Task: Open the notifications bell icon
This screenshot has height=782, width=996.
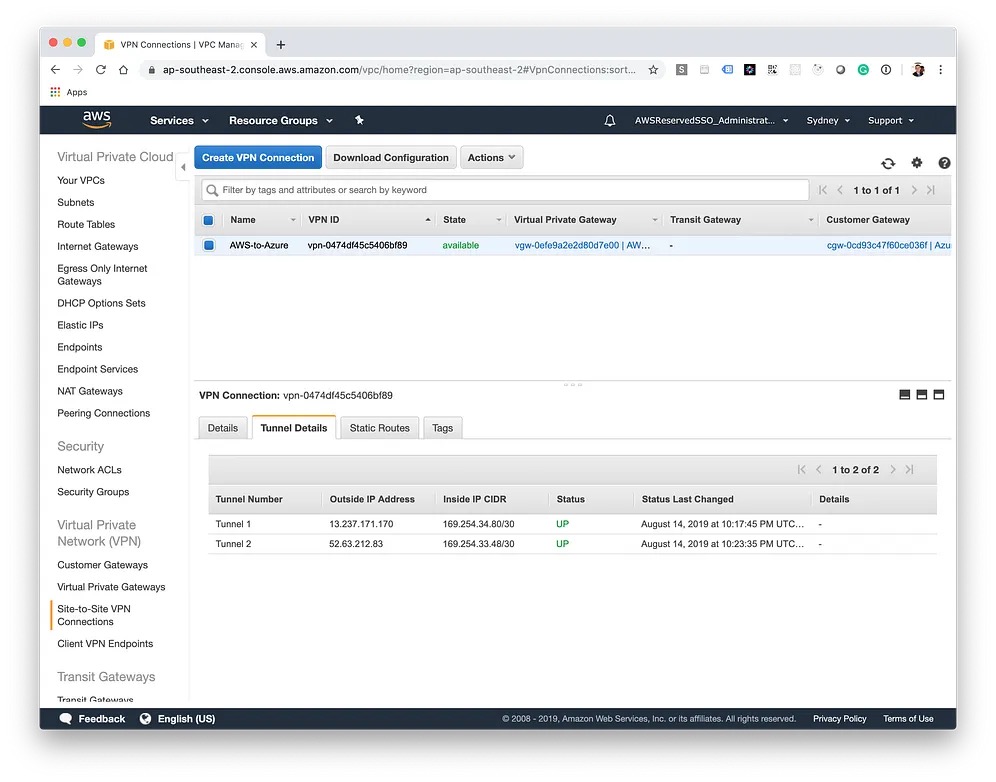Action: [609, 120]
